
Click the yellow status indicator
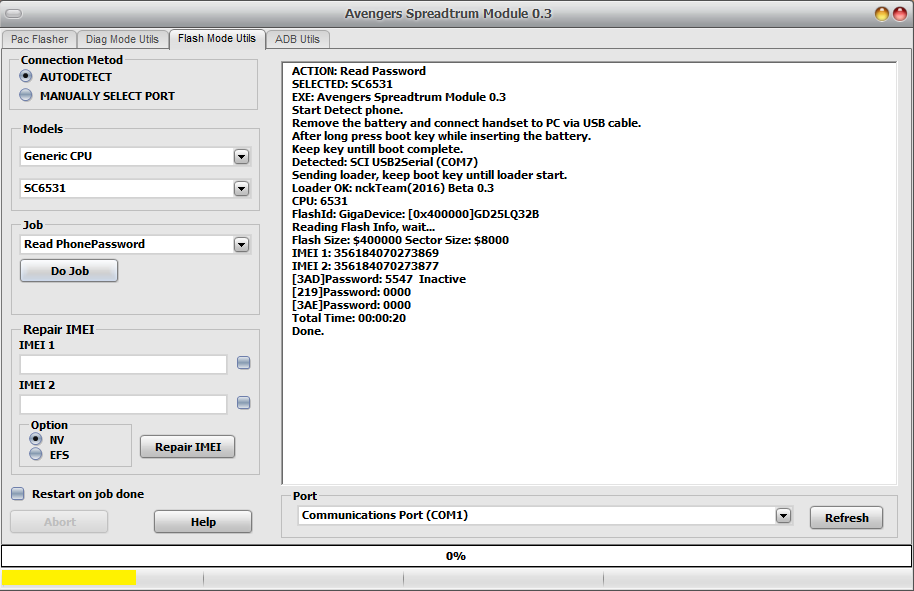69,578
